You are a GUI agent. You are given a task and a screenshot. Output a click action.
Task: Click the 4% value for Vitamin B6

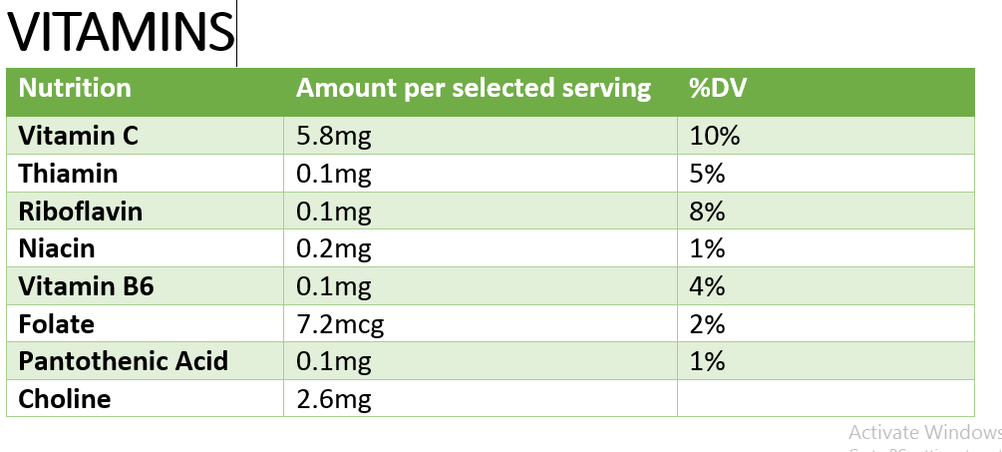pyautogui.click(x=707, y=287)
